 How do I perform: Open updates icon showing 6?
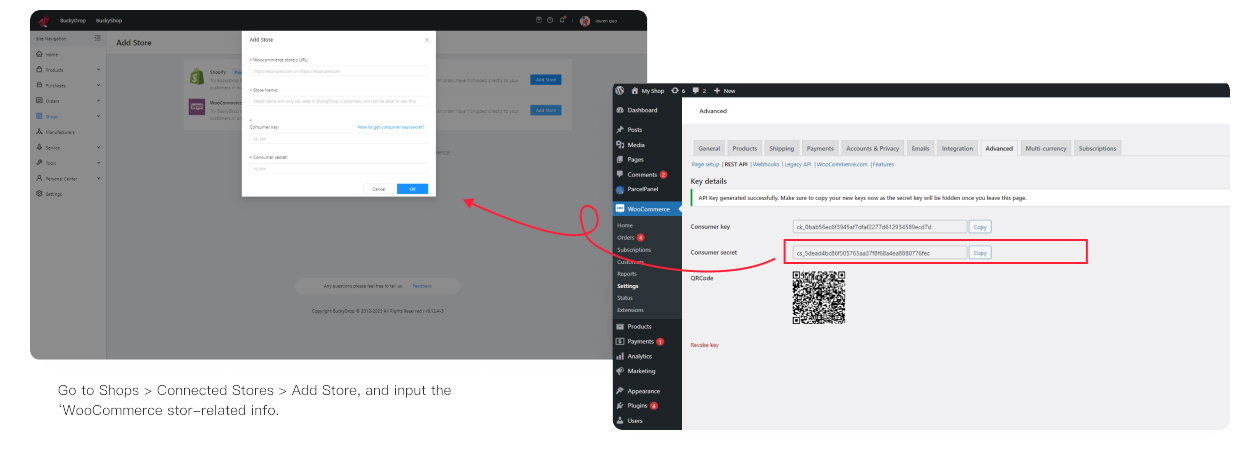point(675,90)
